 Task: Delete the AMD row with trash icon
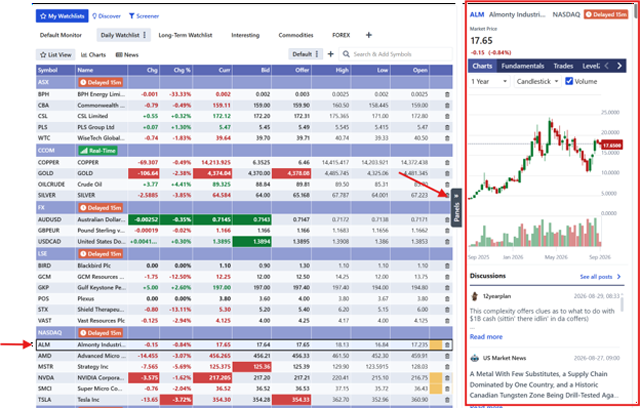(447, 356)
